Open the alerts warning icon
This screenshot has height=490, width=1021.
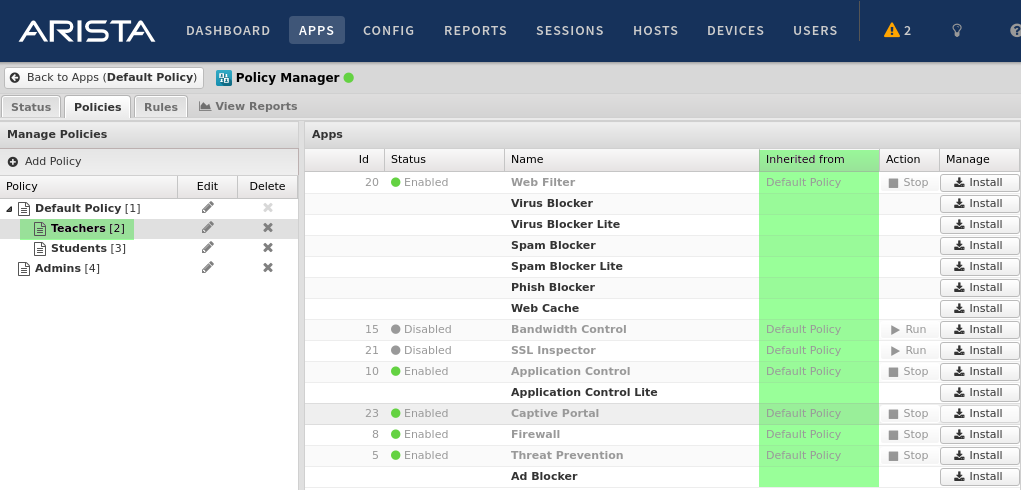pos(891,30)
